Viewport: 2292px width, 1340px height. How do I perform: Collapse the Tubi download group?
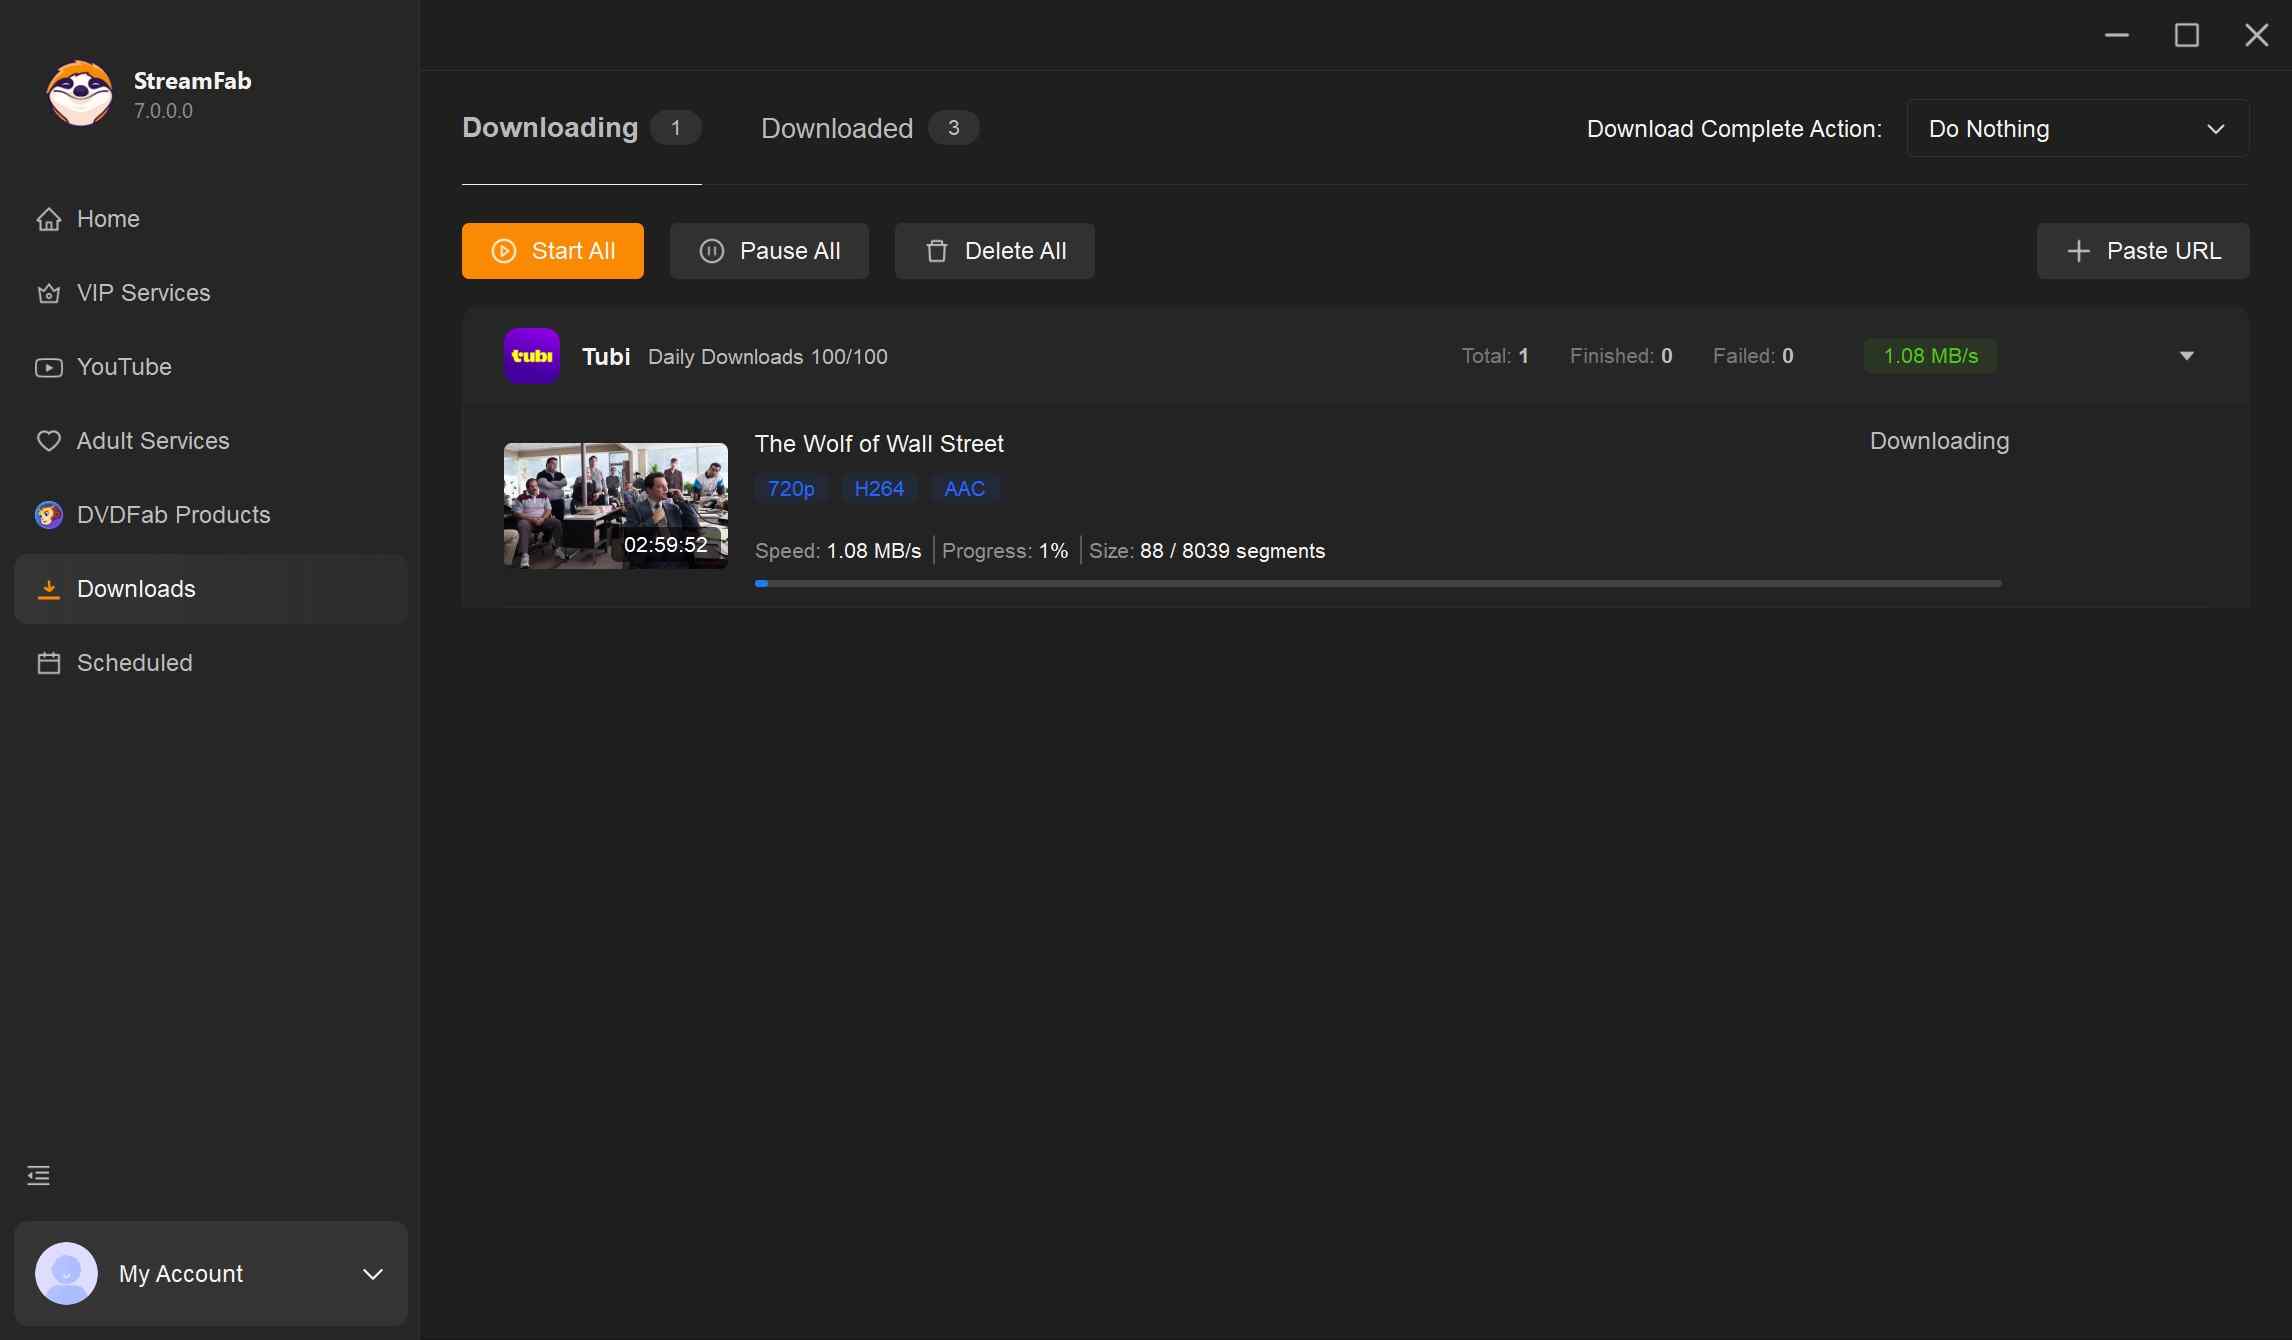coord(2186,356)
